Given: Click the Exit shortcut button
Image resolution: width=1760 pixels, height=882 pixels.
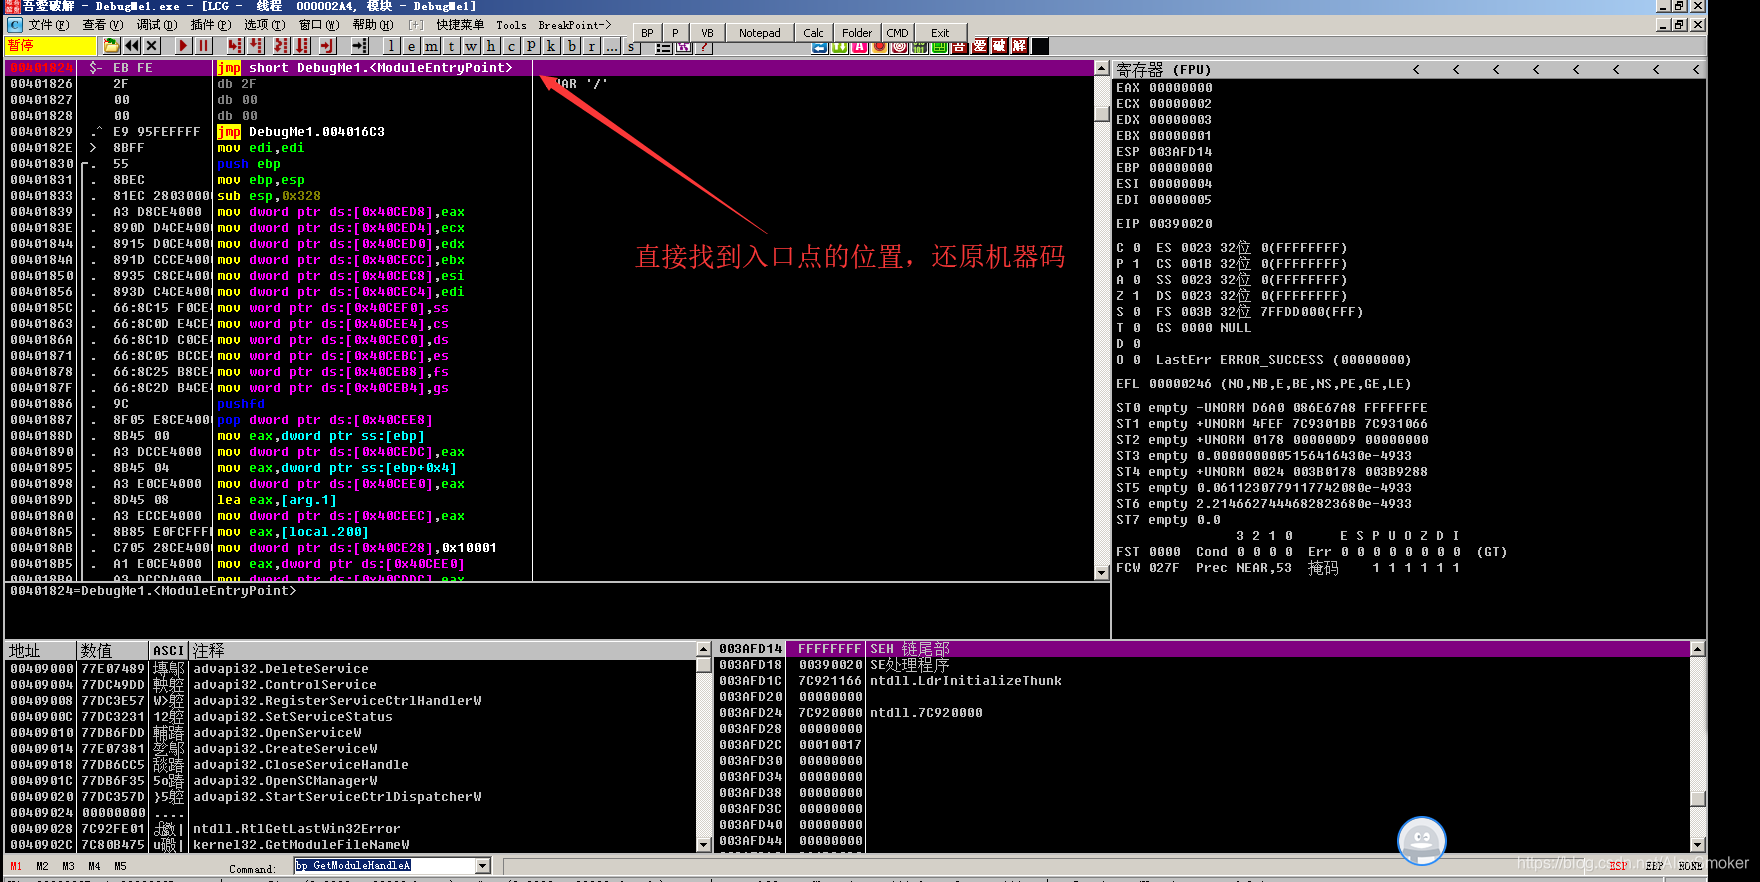Looking at the screenshot, I should [x=940, y=33].
